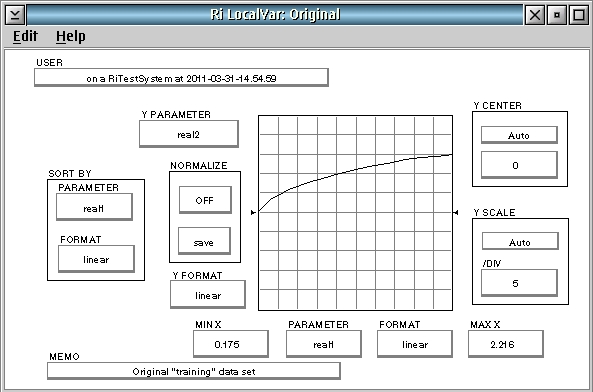593x392 pixels.
Task: Open the Y FORMAT linear selector
Action: tap(208, 294)
